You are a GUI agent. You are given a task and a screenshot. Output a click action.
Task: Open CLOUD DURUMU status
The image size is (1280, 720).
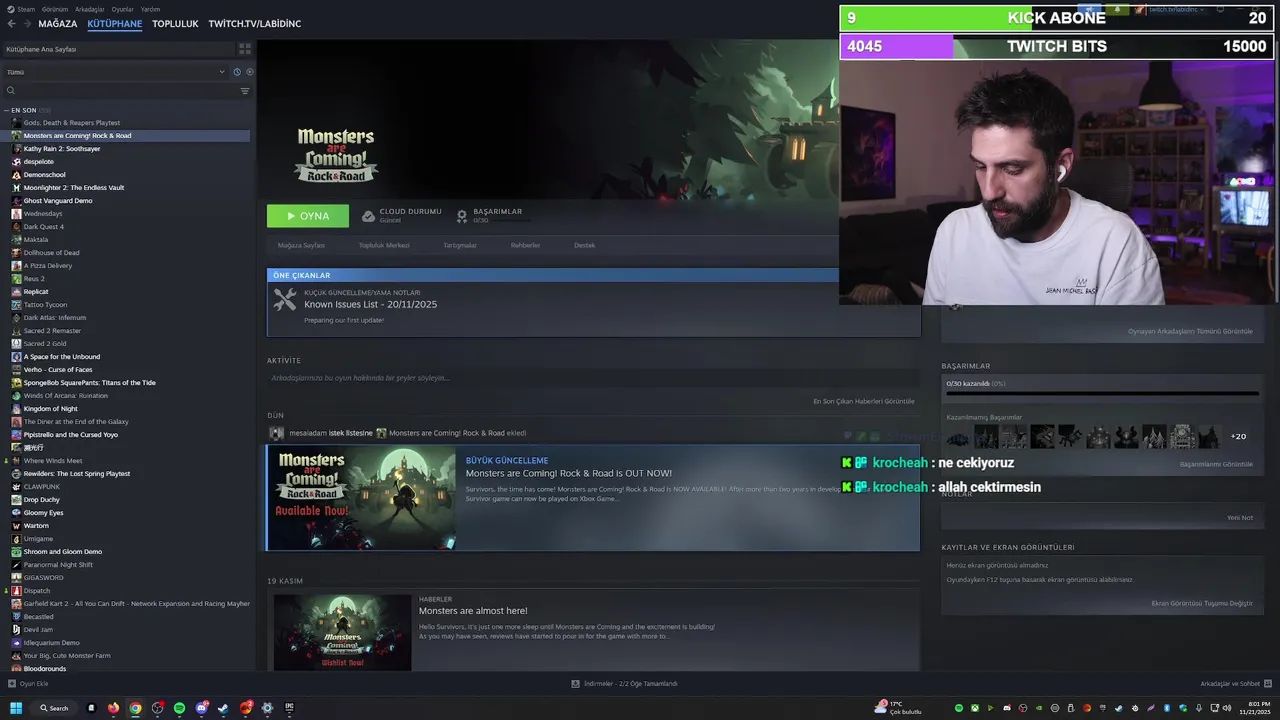pyautogui.click(x=402, y=215)
